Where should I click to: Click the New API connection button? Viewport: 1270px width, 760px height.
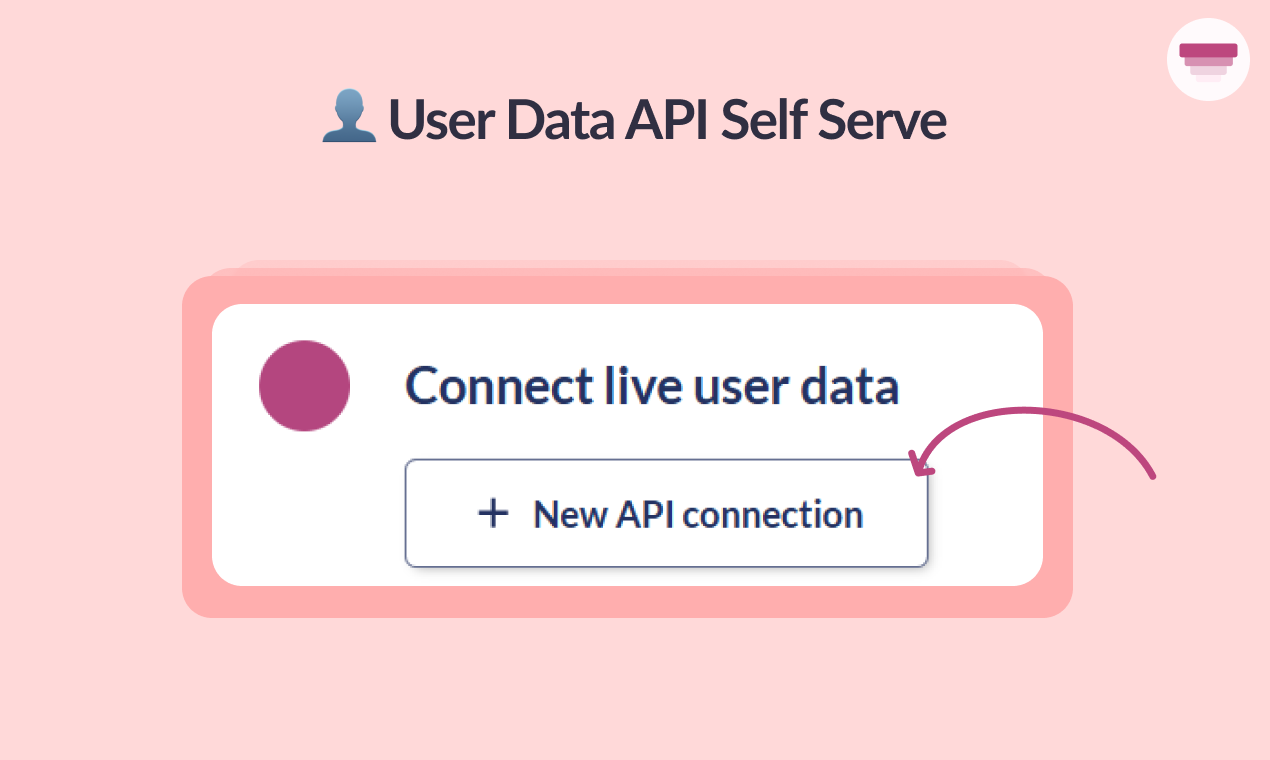[666, 513]
